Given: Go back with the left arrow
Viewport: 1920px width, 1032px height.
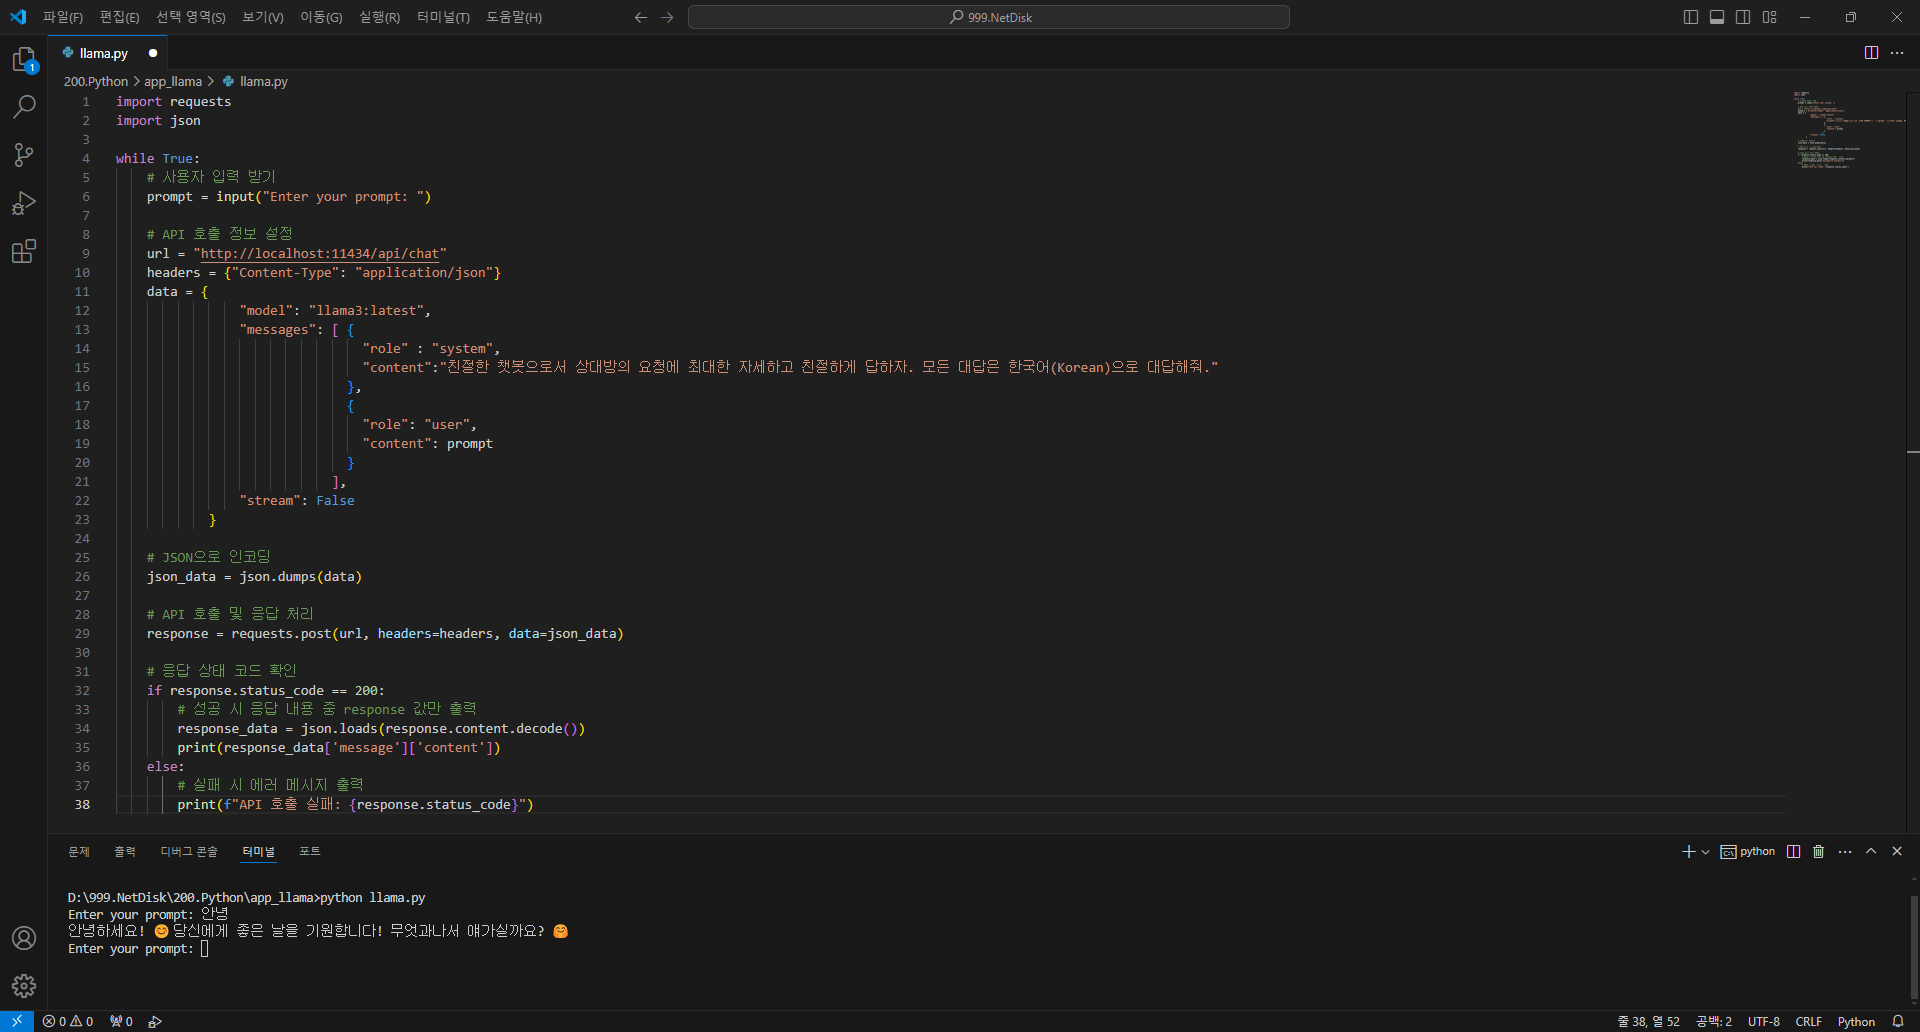Looking at the screenshot, I should (x=641, y=17).
